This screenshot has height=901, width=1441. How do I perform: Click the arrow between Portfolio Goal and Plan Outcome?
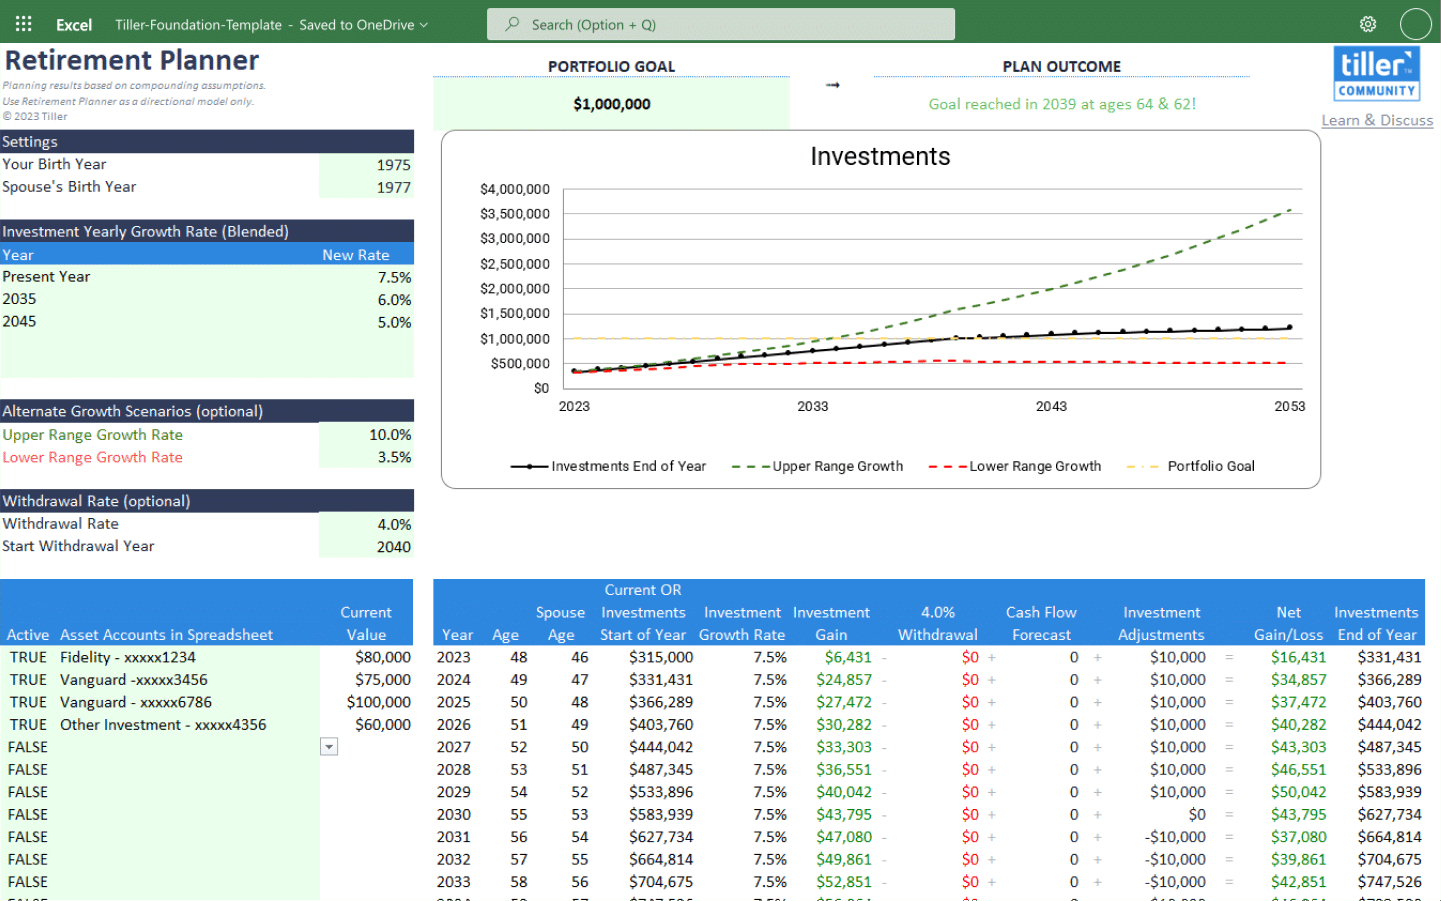(x=832, y=86)
